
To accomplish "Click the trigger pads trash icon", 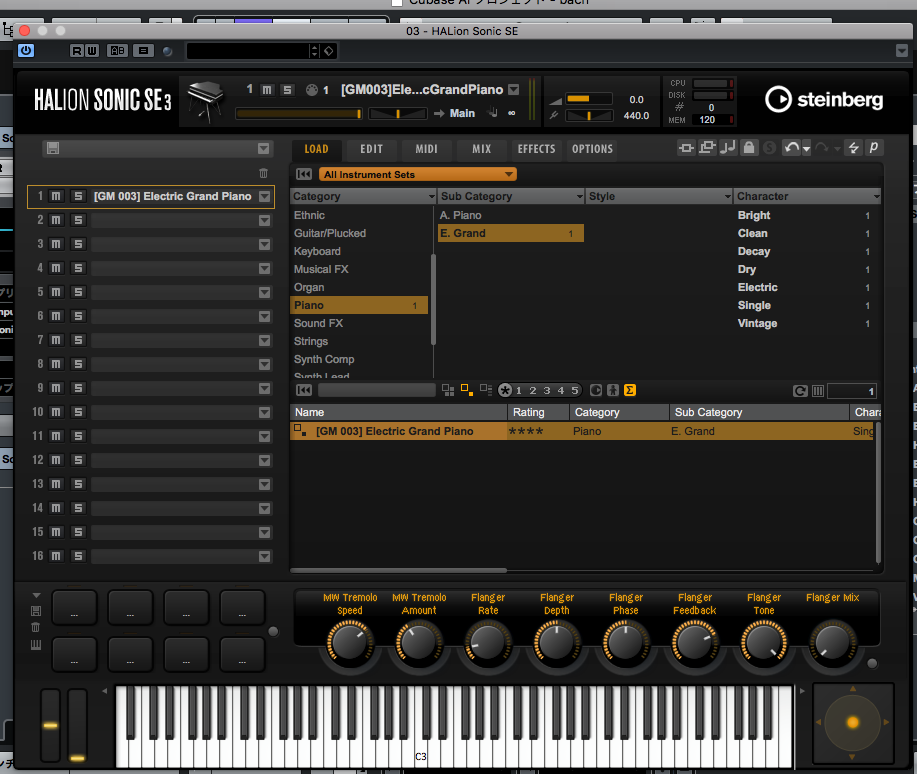I will click(36, 628).
